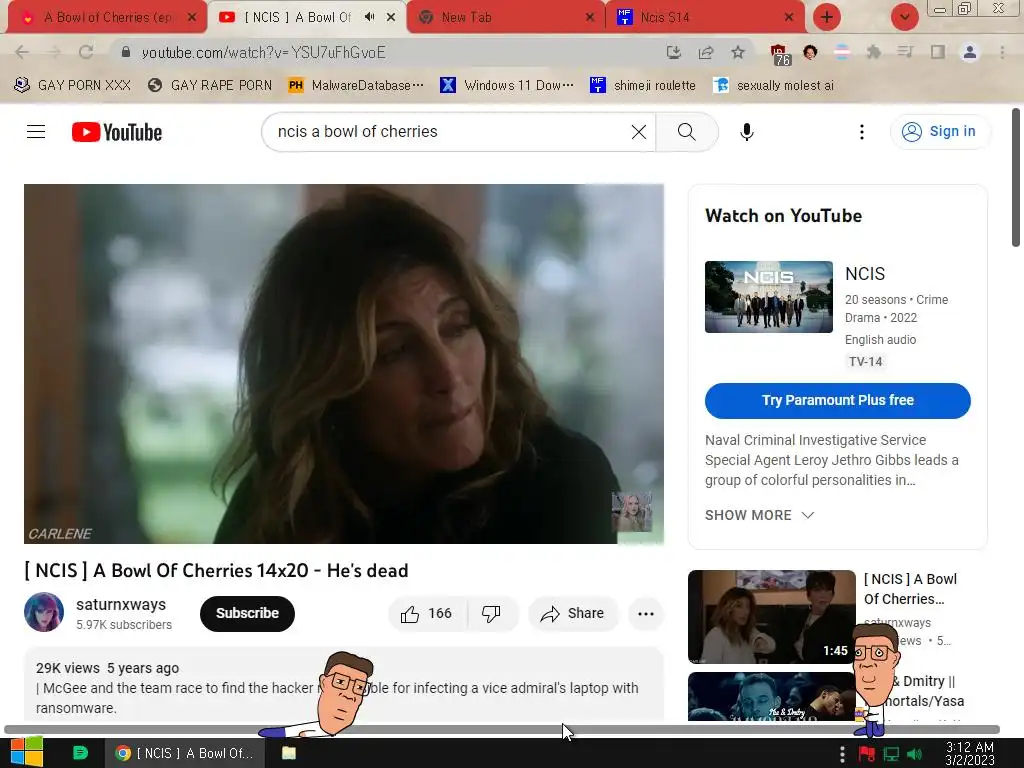Open Windows 11 Dow bookmark
Screen dimensions: 1024x768
tap(507, 86)
